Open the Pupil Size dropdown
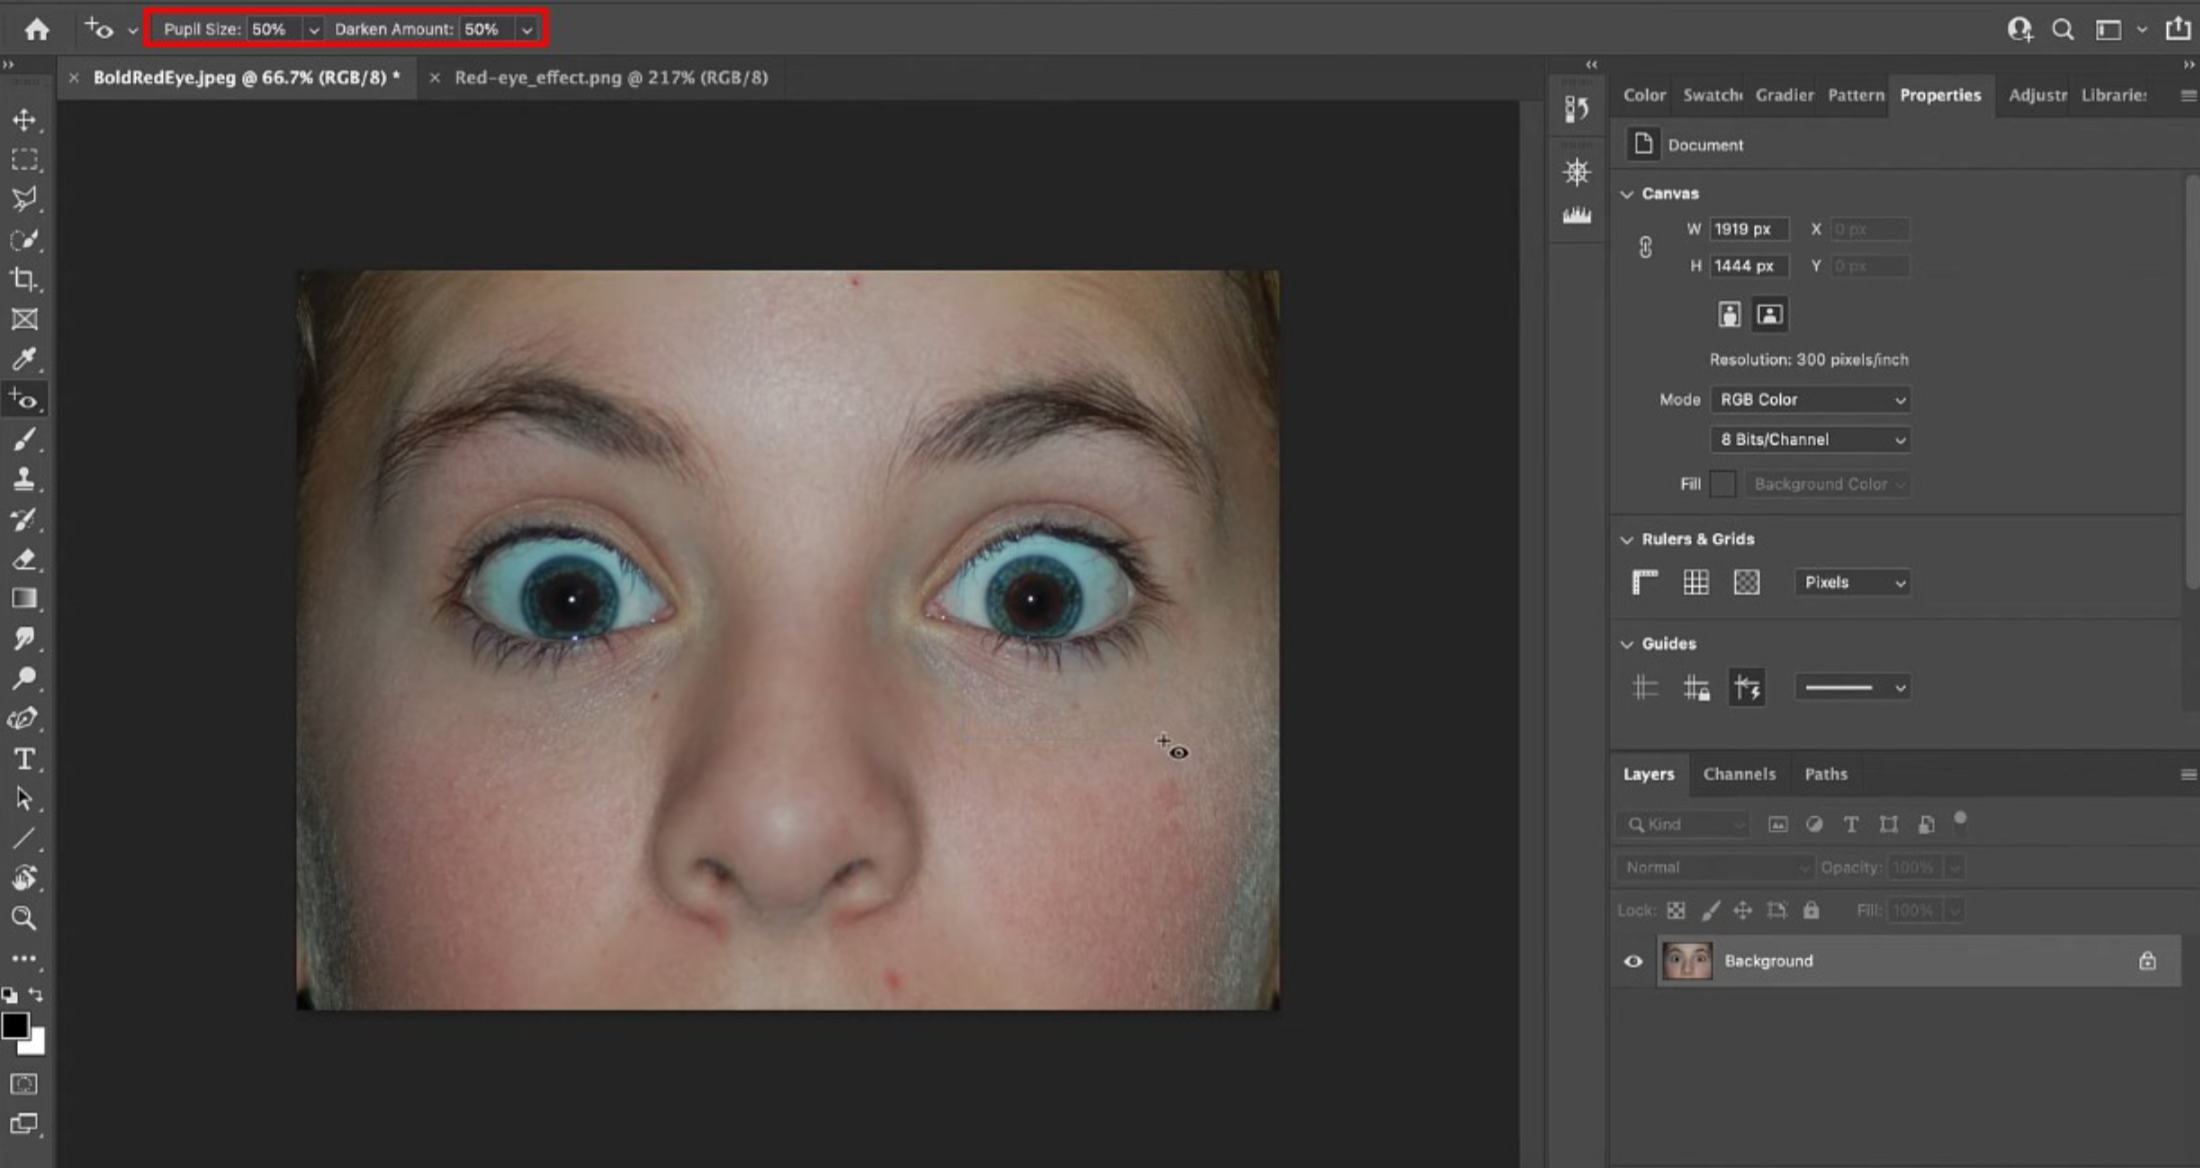 [314, 30]
